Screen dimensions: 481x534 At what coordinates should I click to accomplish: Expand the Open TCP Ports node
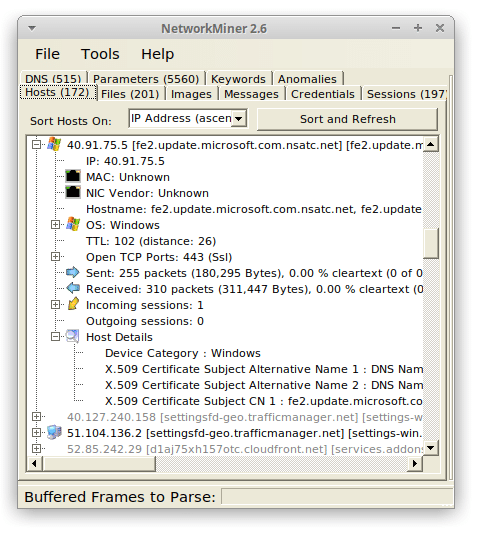[x=55, y=257]
